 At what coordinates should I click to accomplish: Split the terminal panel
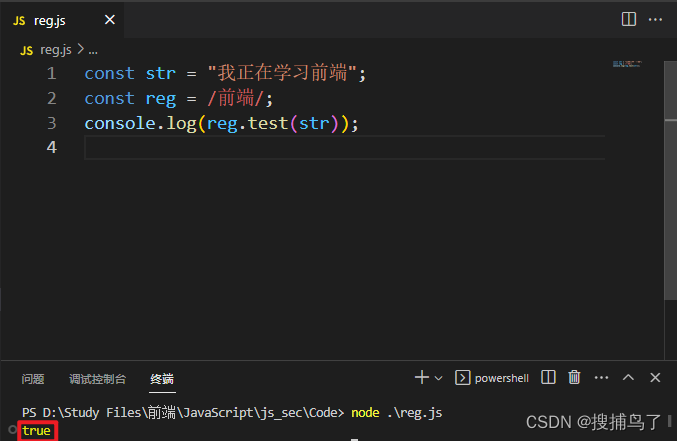tap(548, 378)
